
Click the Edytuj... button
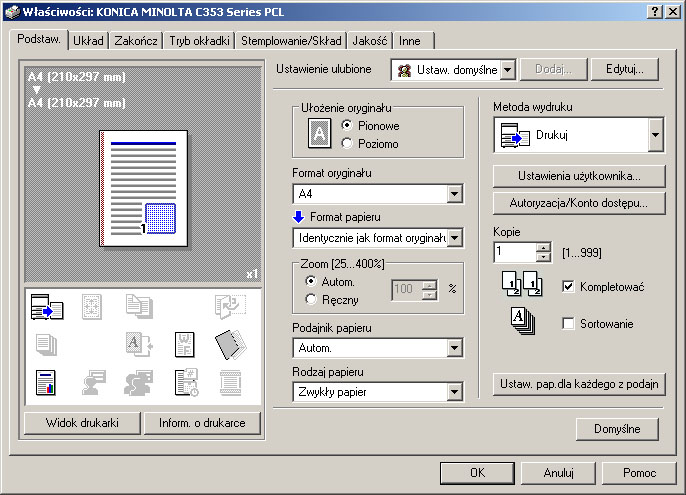click(625, 69)
